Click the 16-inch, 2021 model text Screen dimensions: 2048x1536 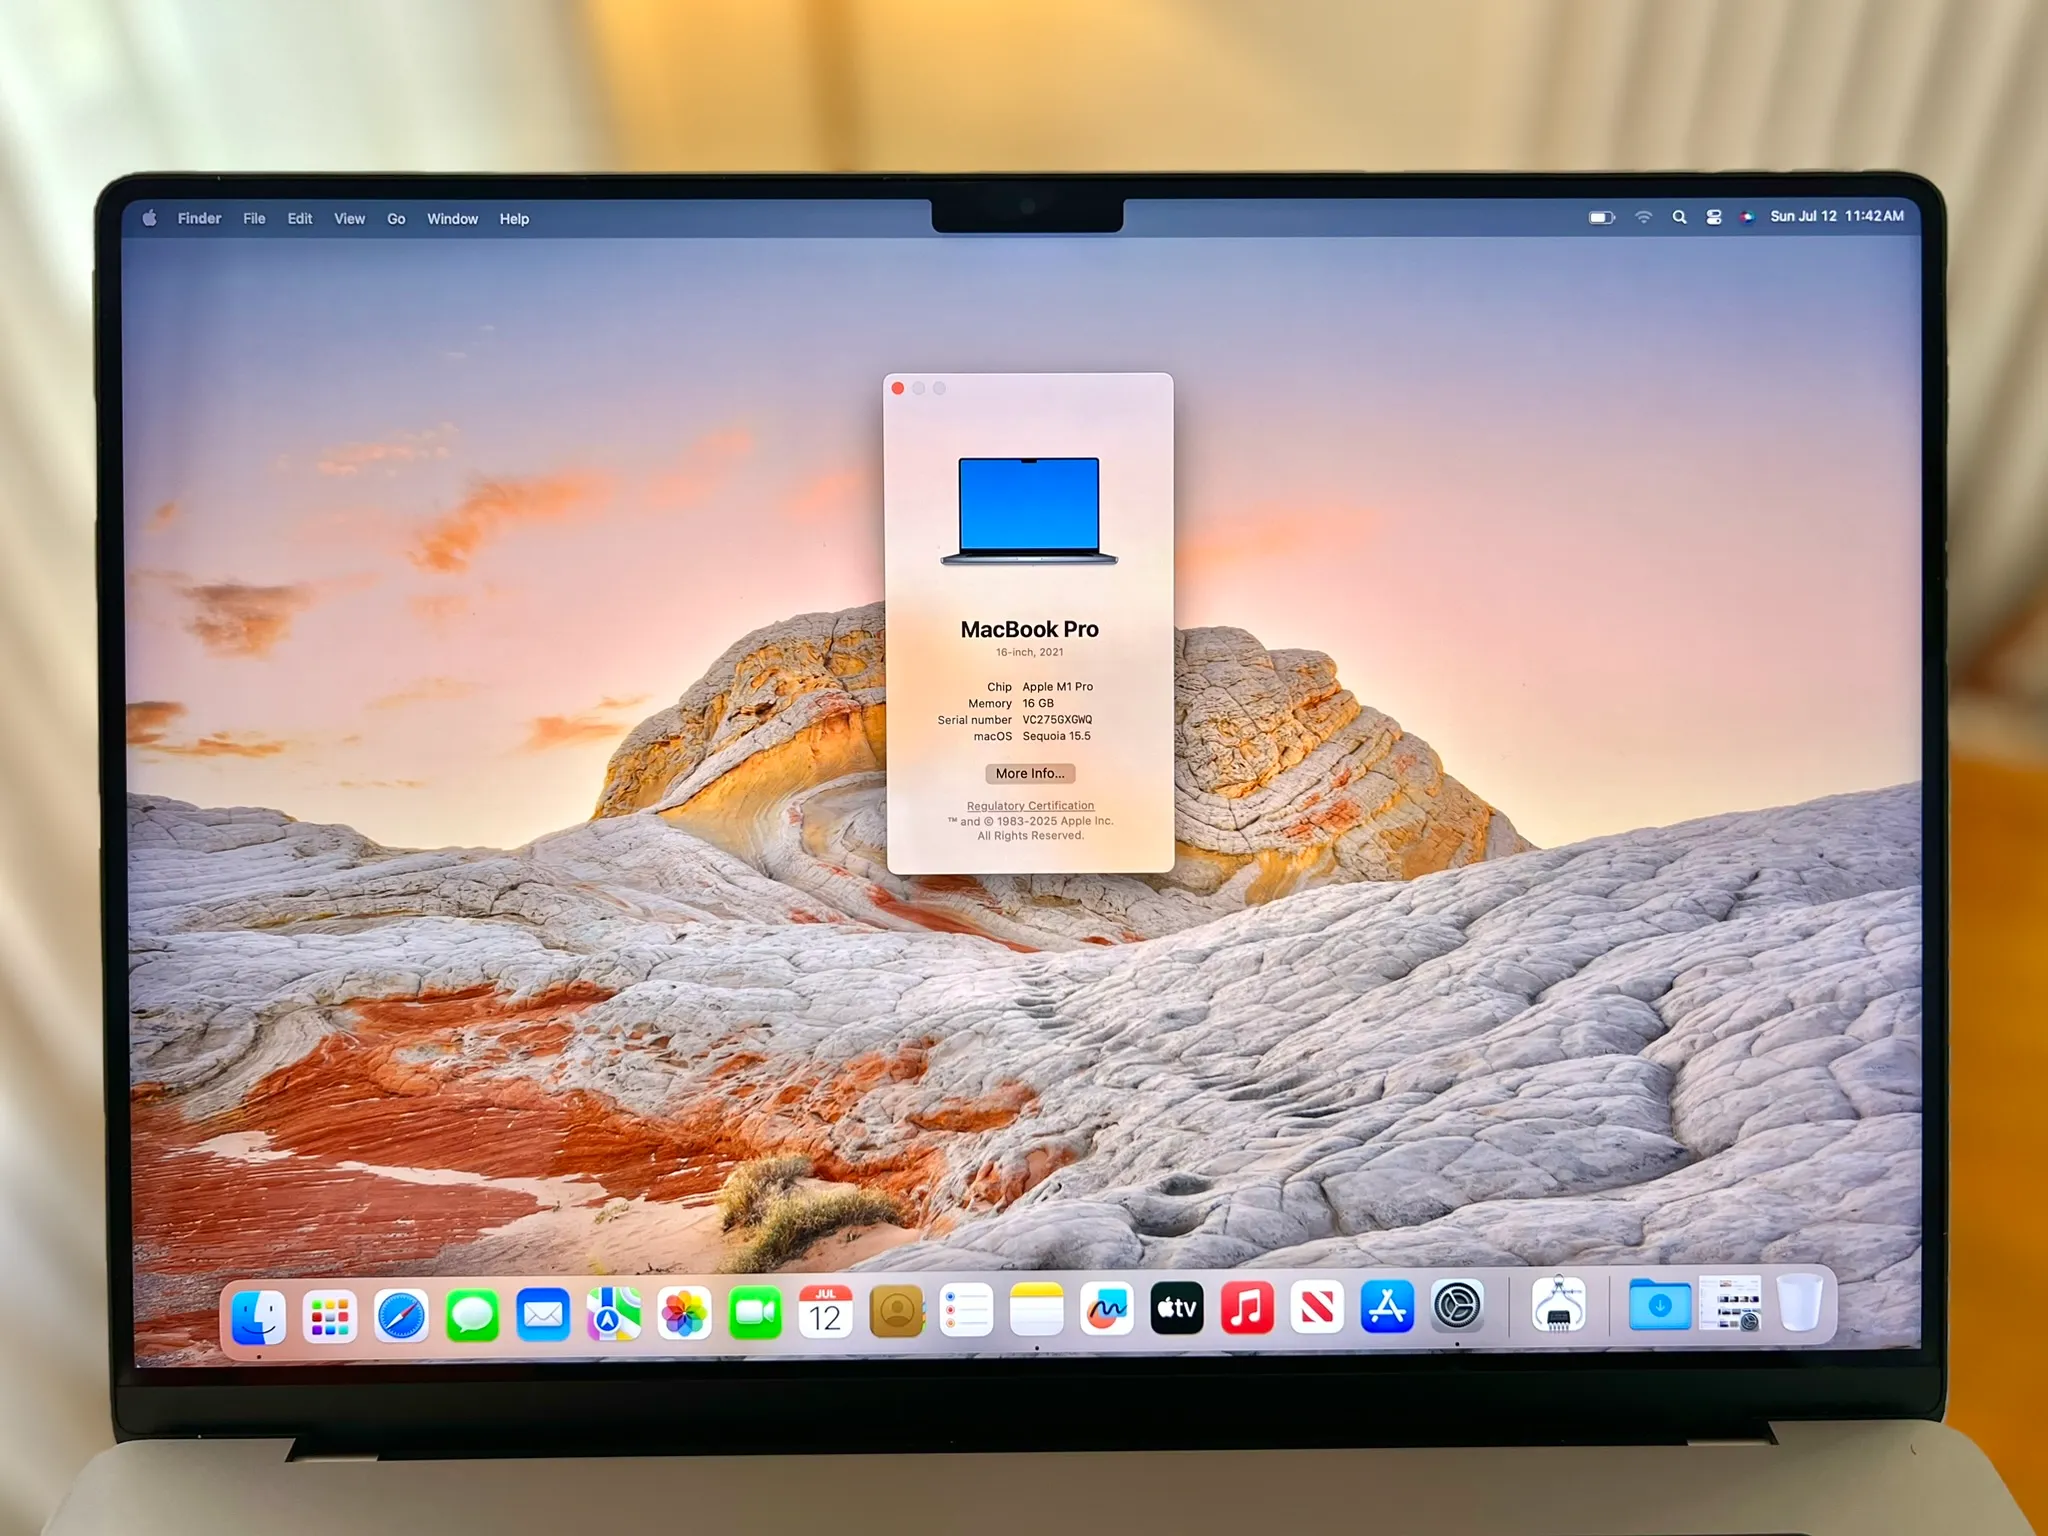click(x=1029, y=652)
